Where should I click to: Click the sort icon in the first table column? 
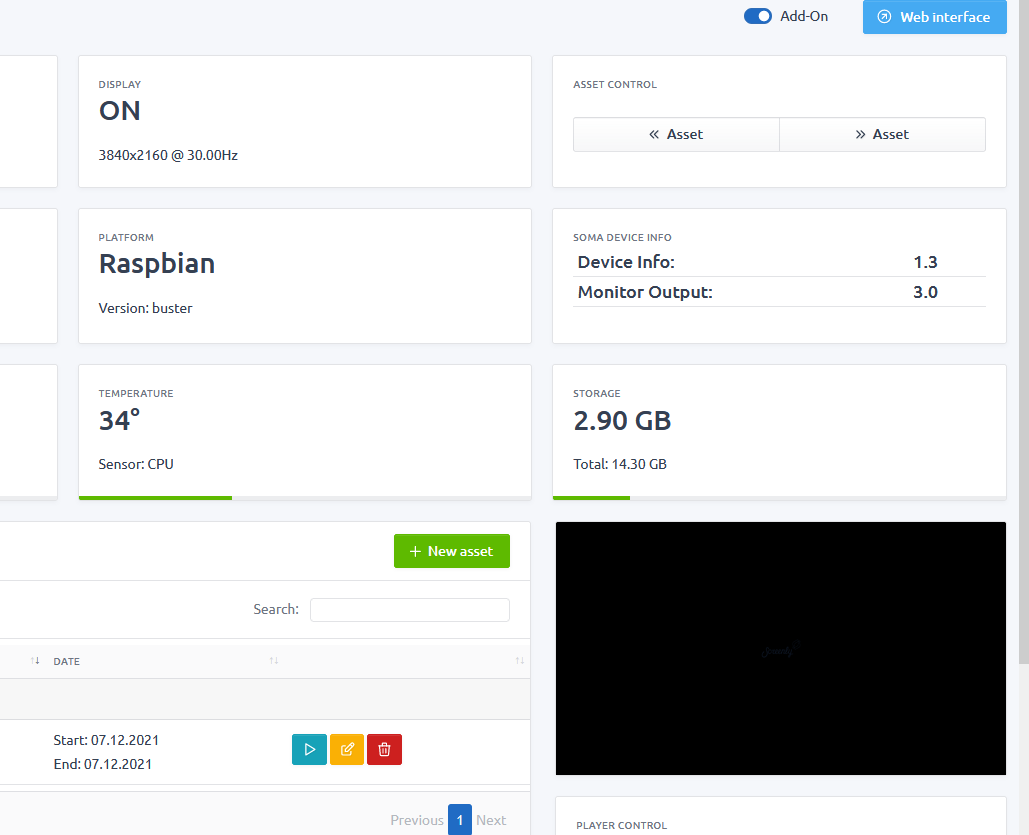coord(34,661)
